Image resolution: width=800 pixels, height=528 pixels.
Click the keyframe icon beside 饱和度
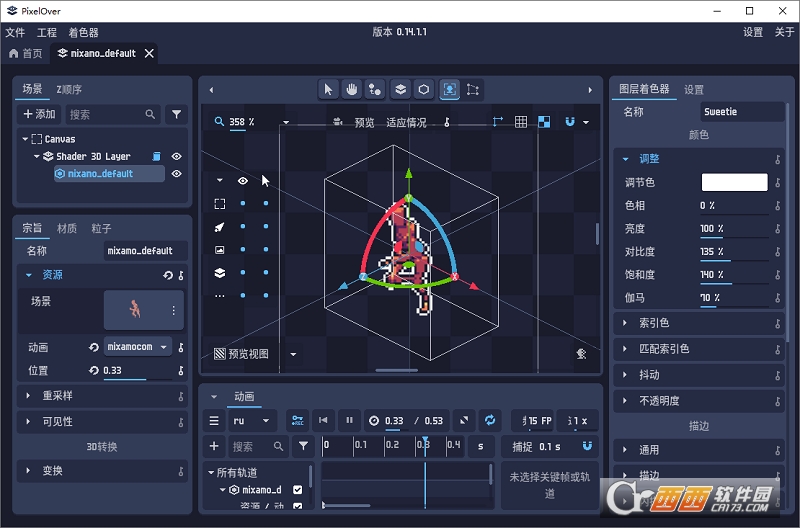778,274
